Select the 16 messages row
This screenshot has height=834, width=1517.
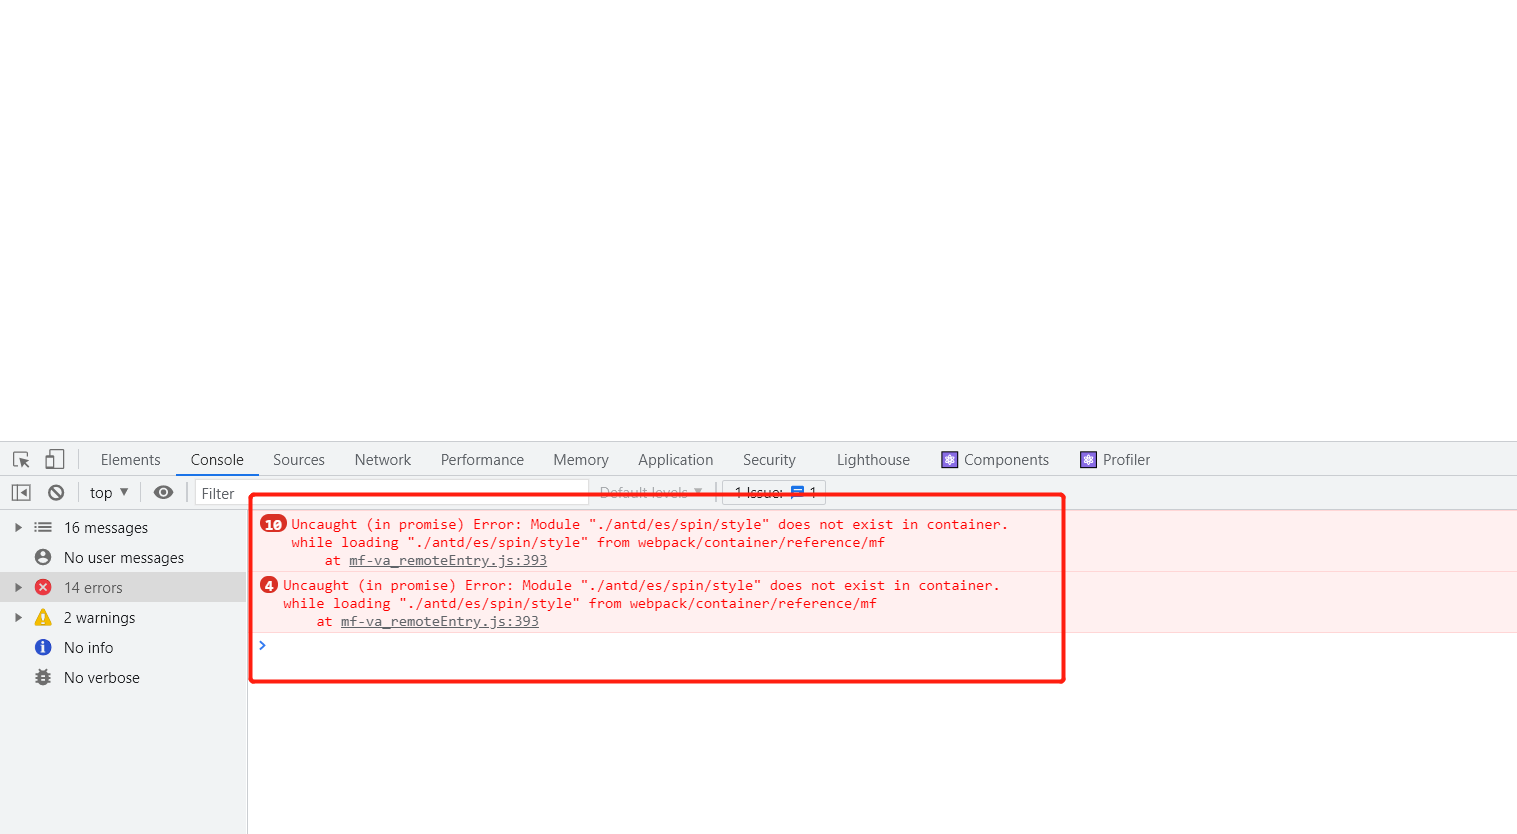[123, 527]
